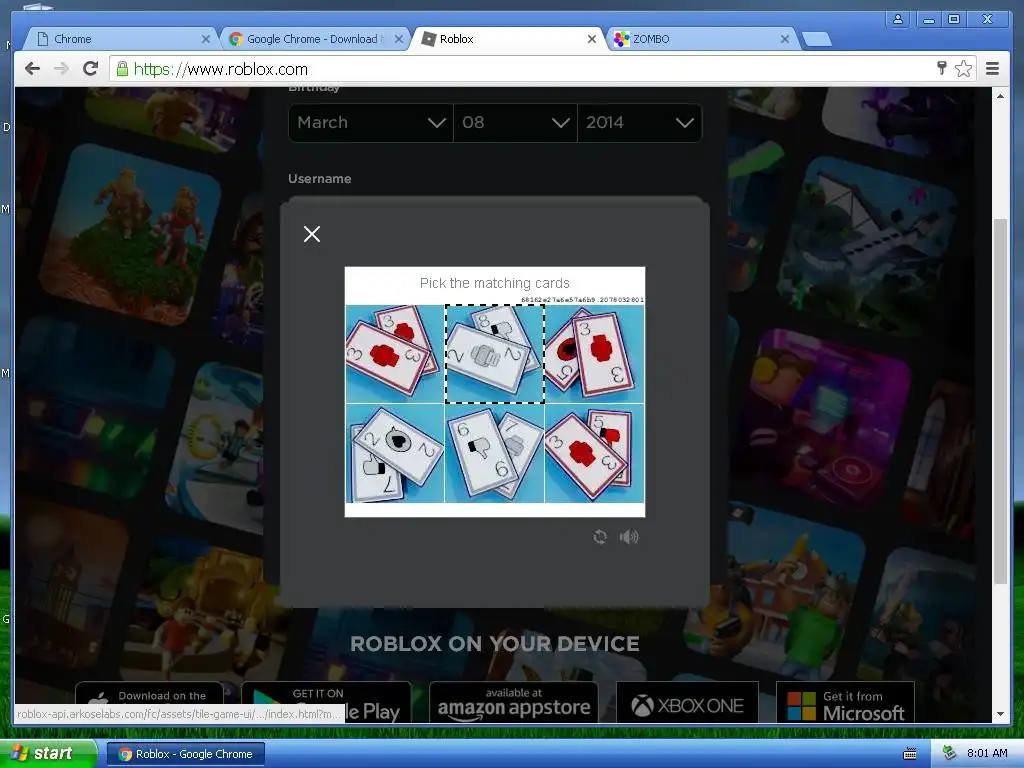Click the network tray icon
Viewport: 1024px width, 768px height.
point(949,753)
